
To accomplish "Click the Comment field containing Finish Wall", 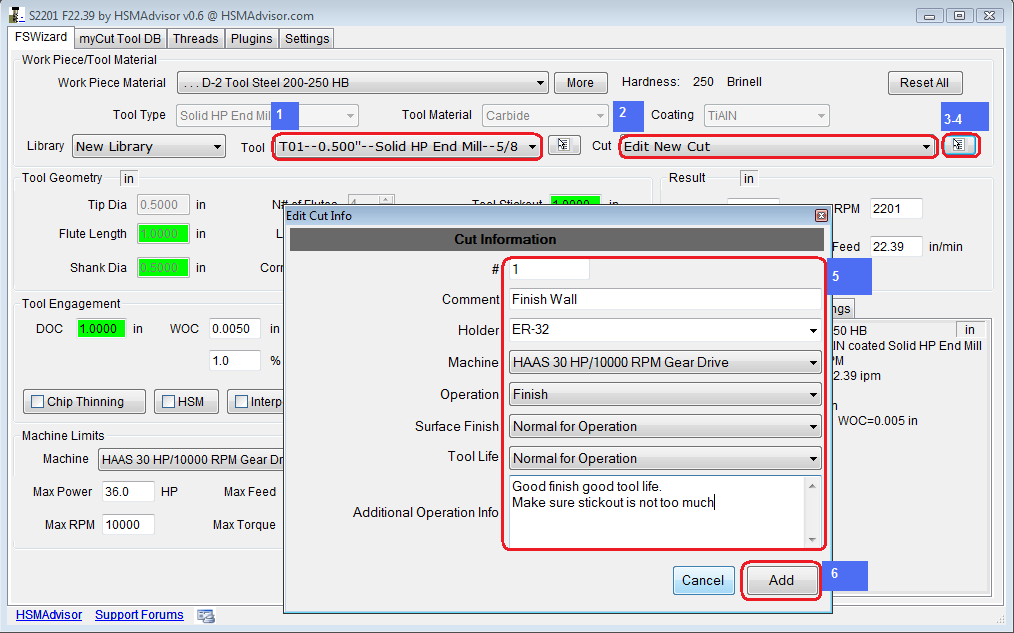I will click(x=664, y=299).
